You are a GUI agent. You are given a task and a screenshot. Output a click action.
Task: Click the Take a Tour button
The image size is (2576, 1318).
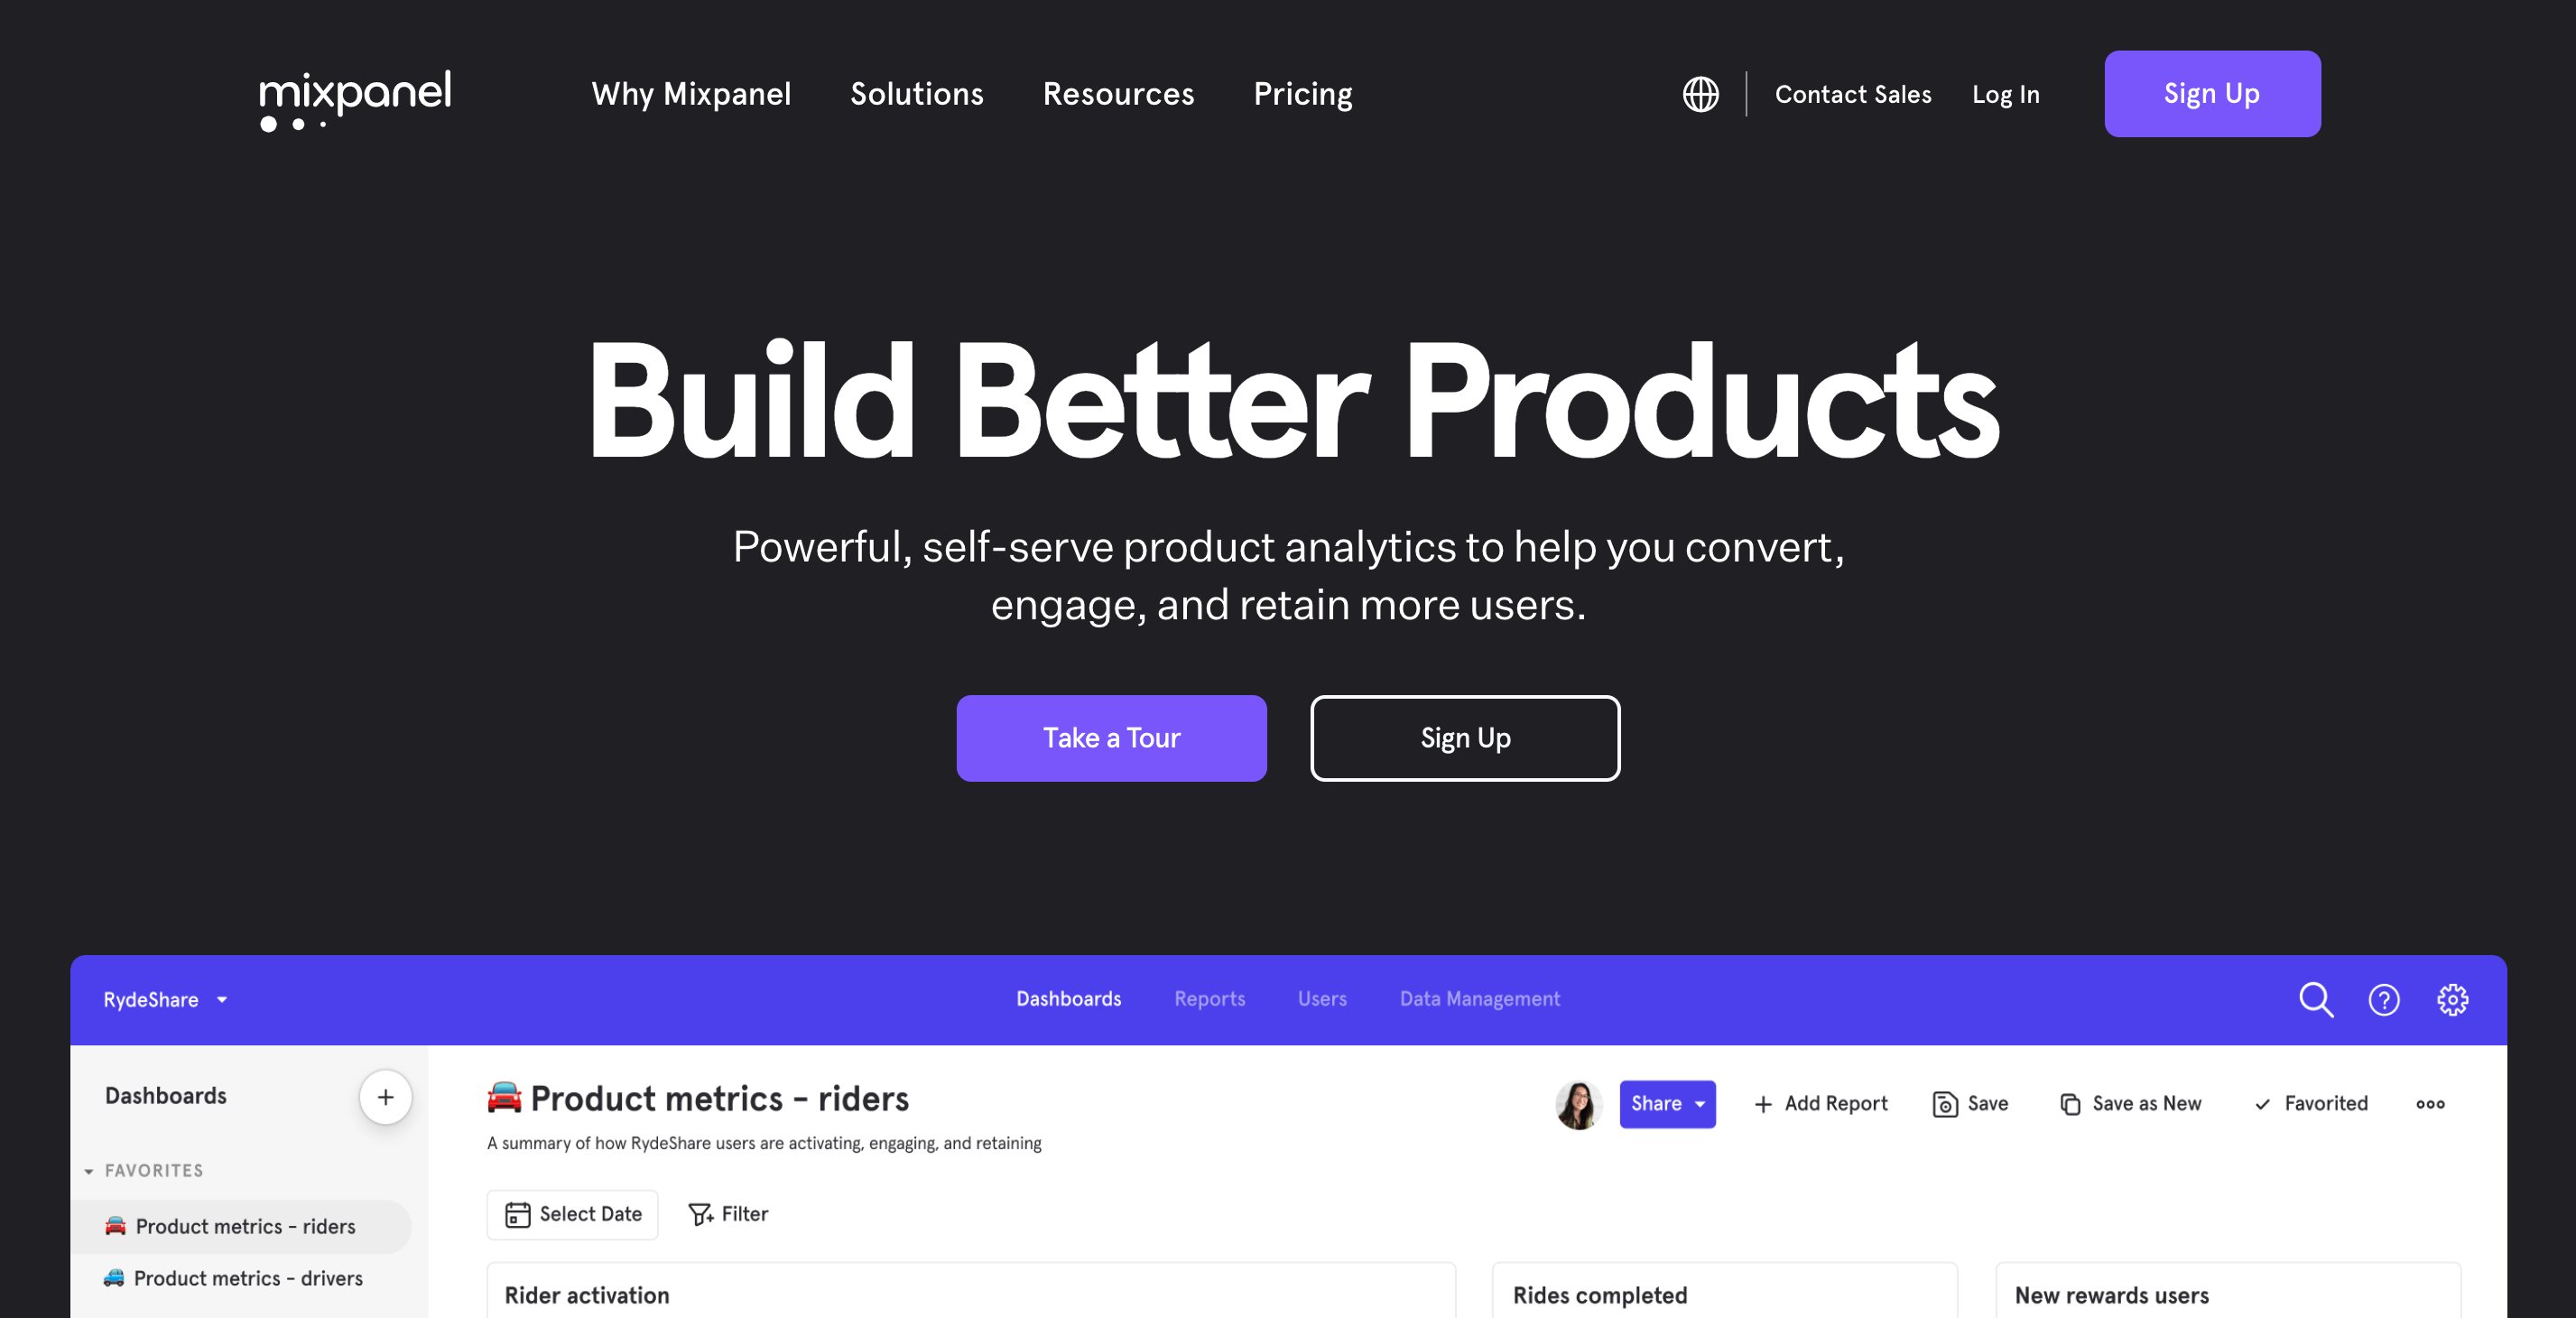1111,738
